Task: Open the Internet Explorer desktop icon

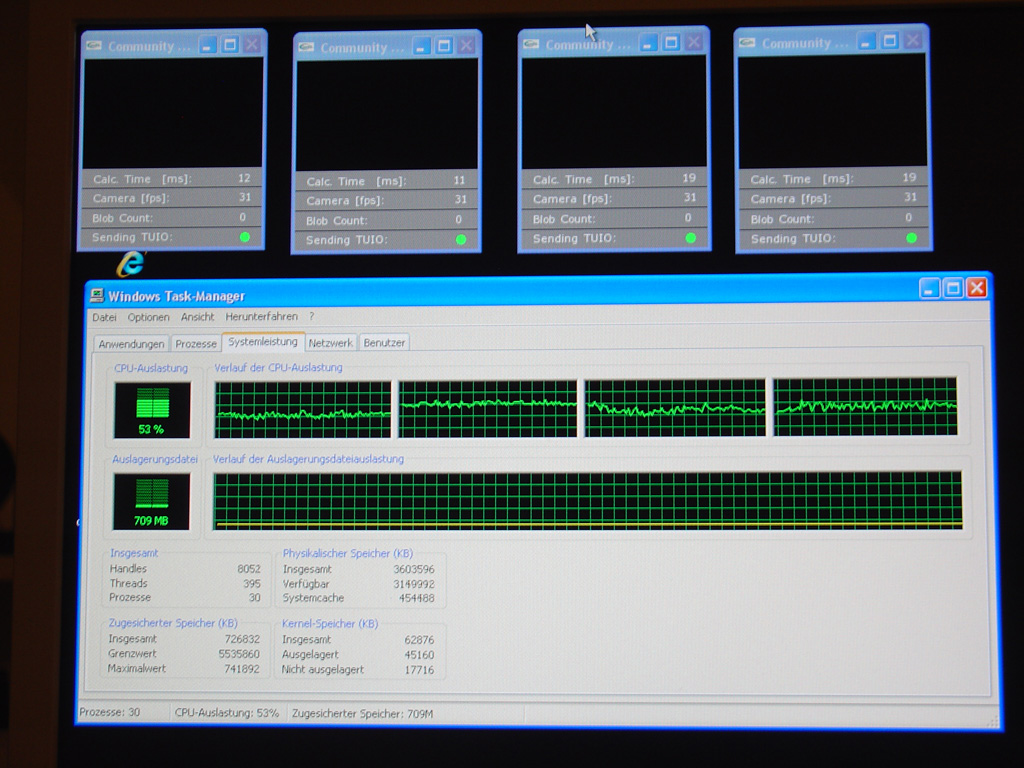Action: click(131, 264)
